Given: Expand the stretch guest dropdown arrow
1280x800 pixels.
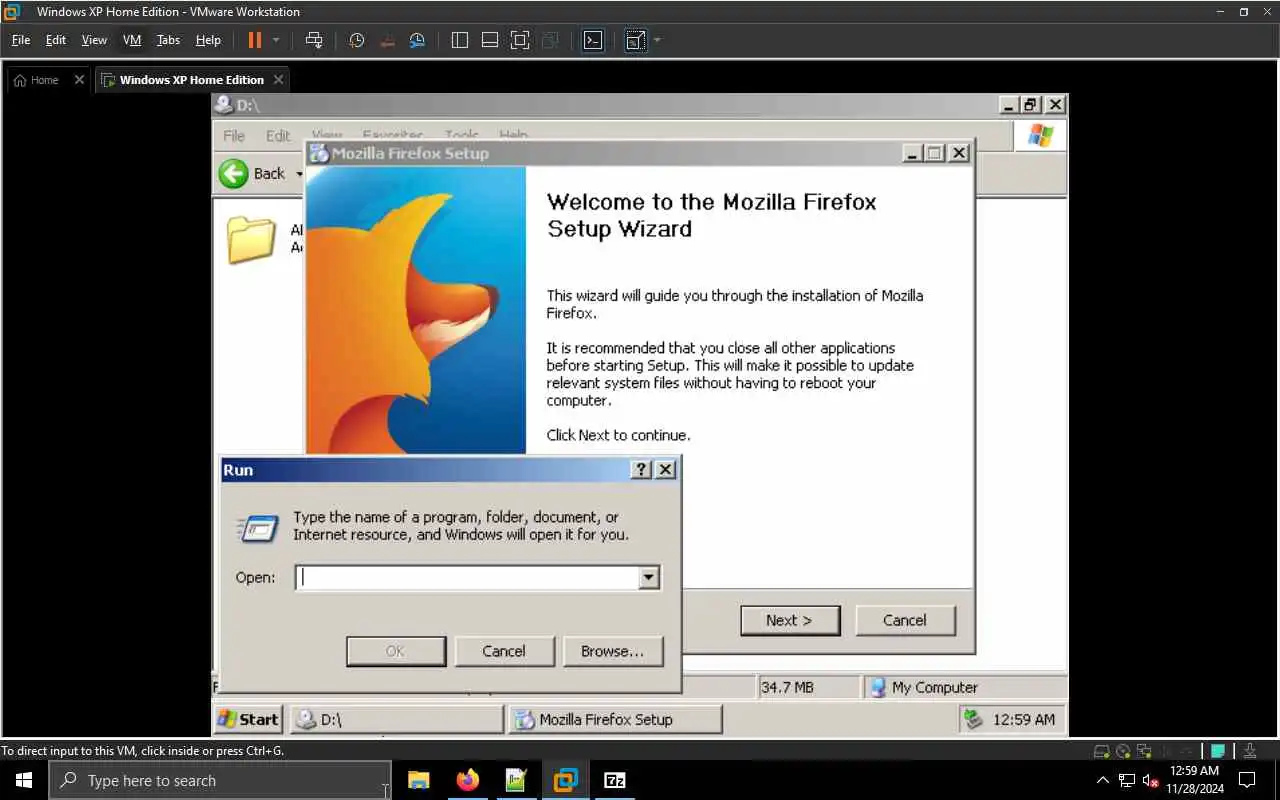Looking at the screenshot, I should pyautogui.click(x=657, y=40).
